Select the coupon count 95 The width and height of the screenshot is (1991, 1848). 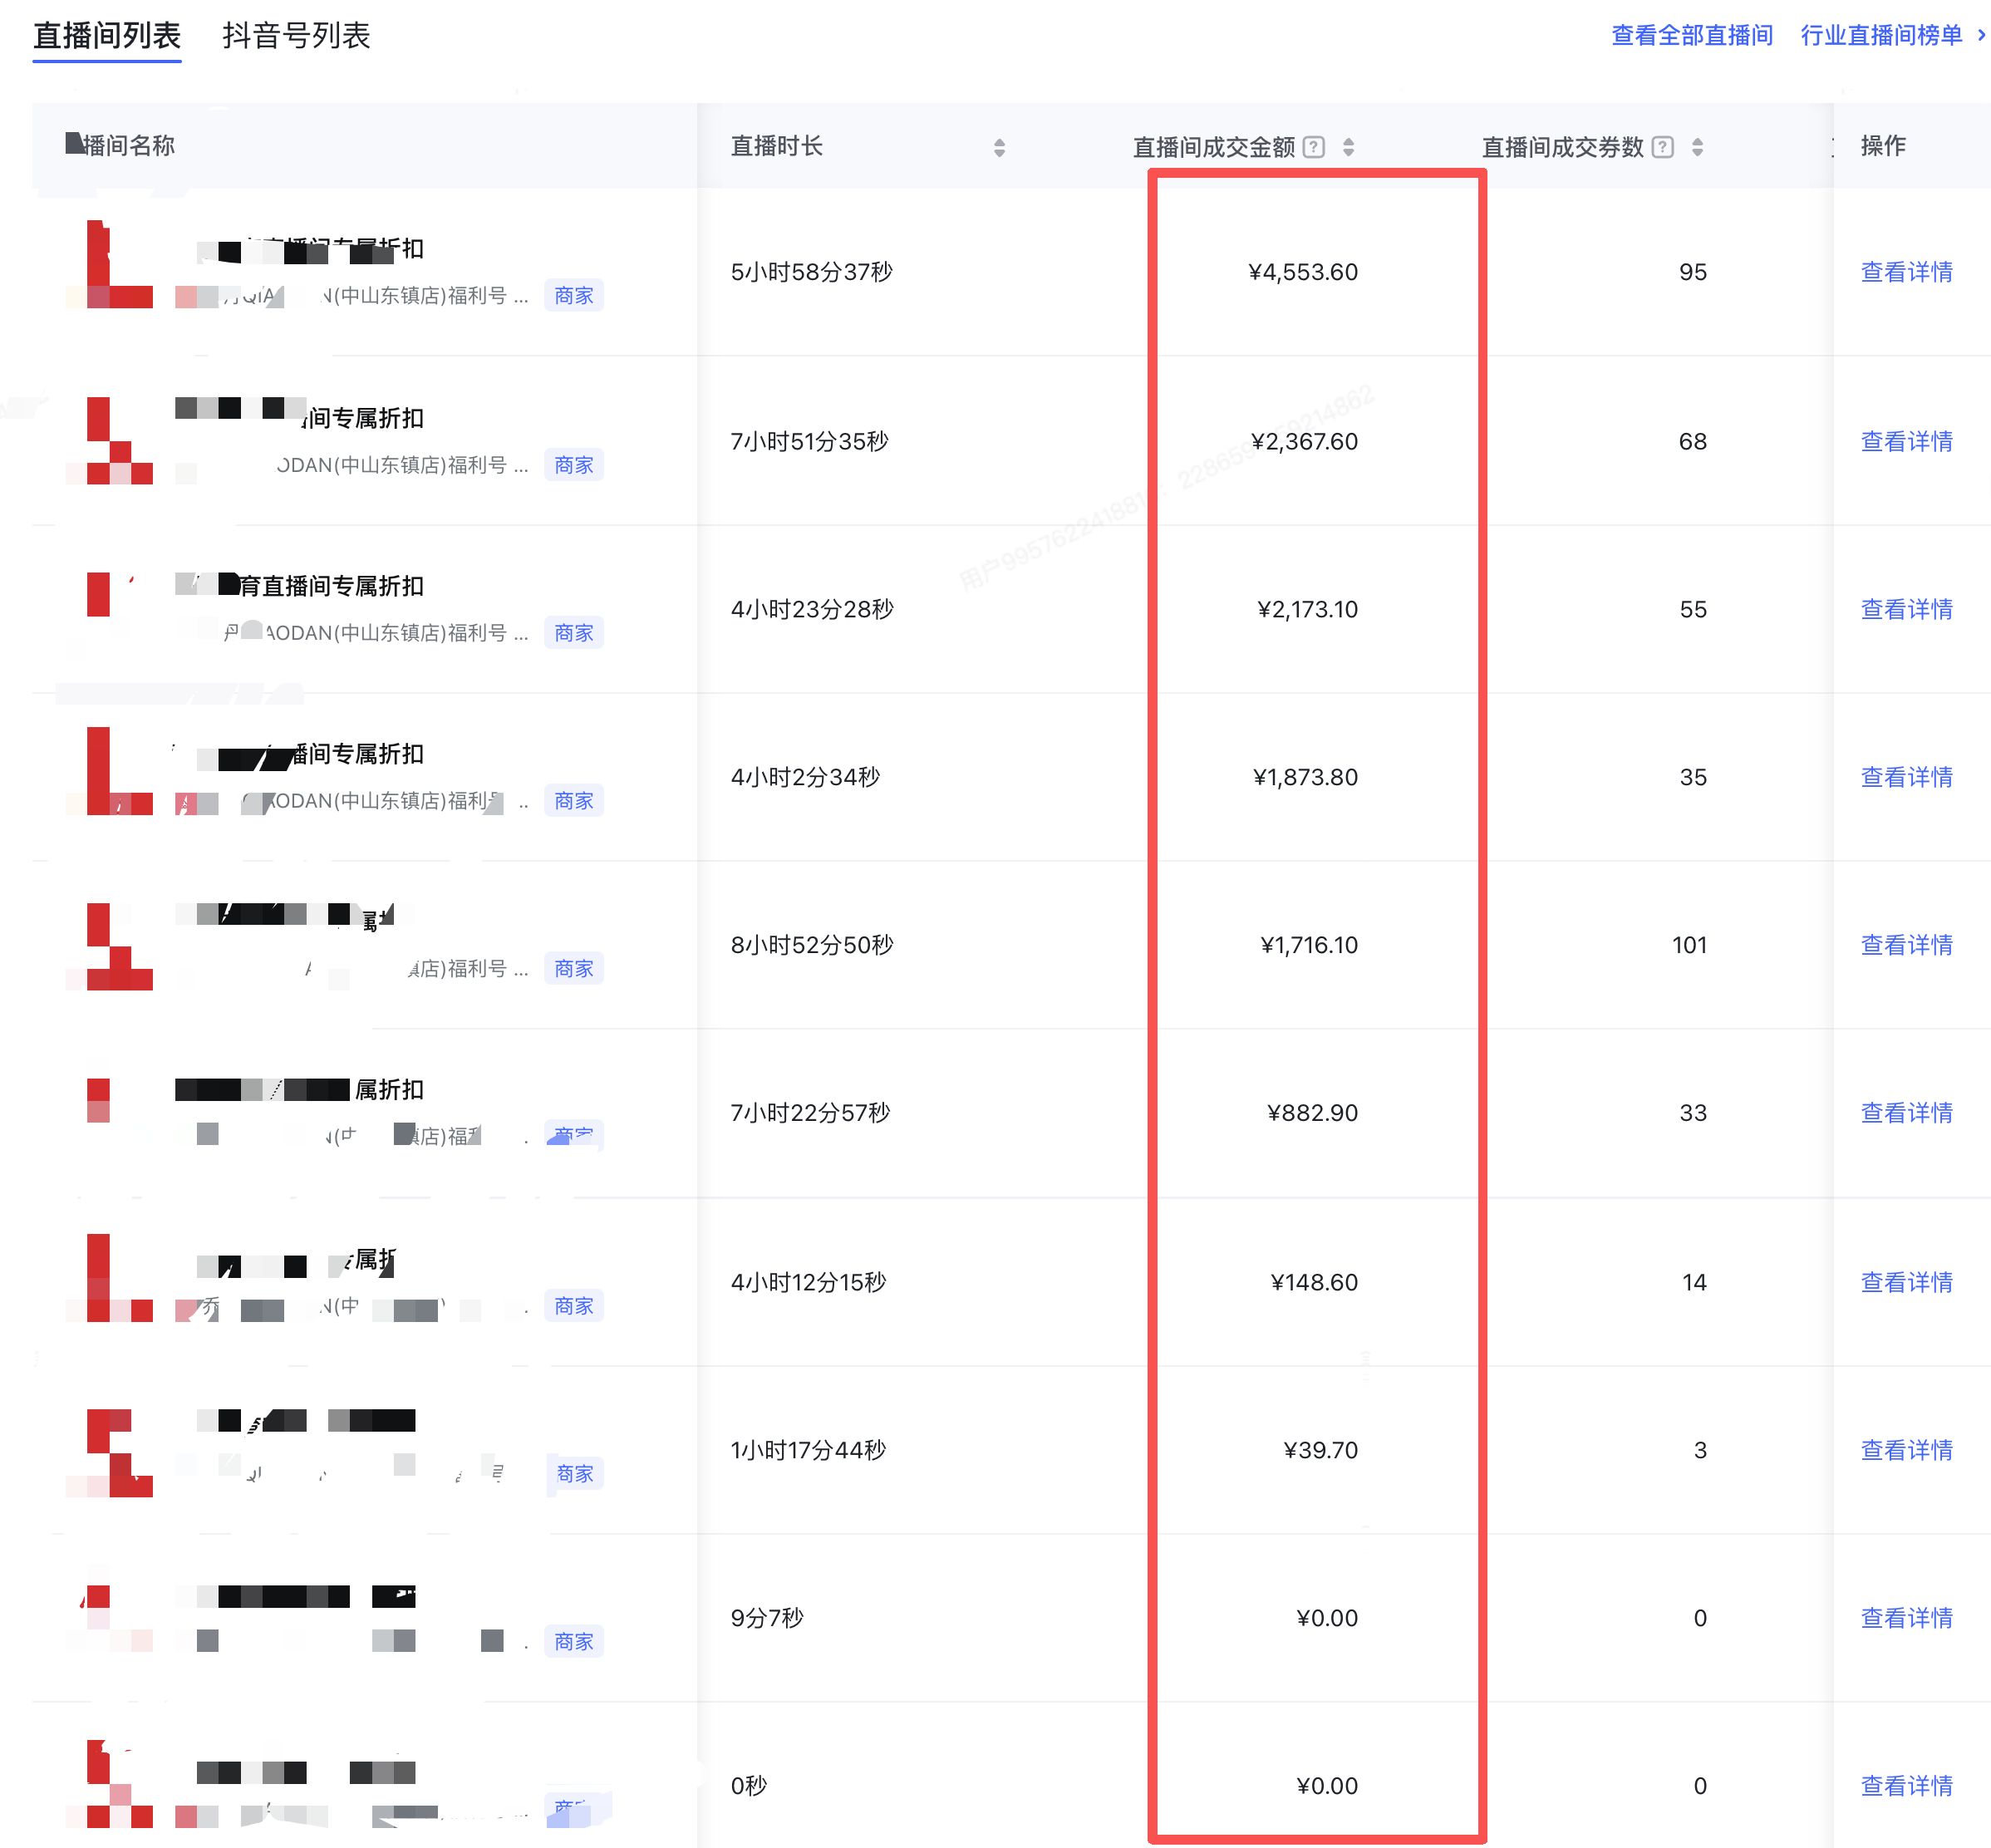click(1693, 272)
